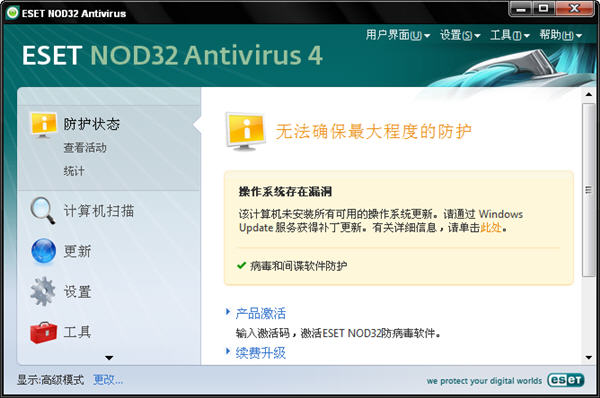
Task: Click the 此处 link for update details
Action: point(491,228)
